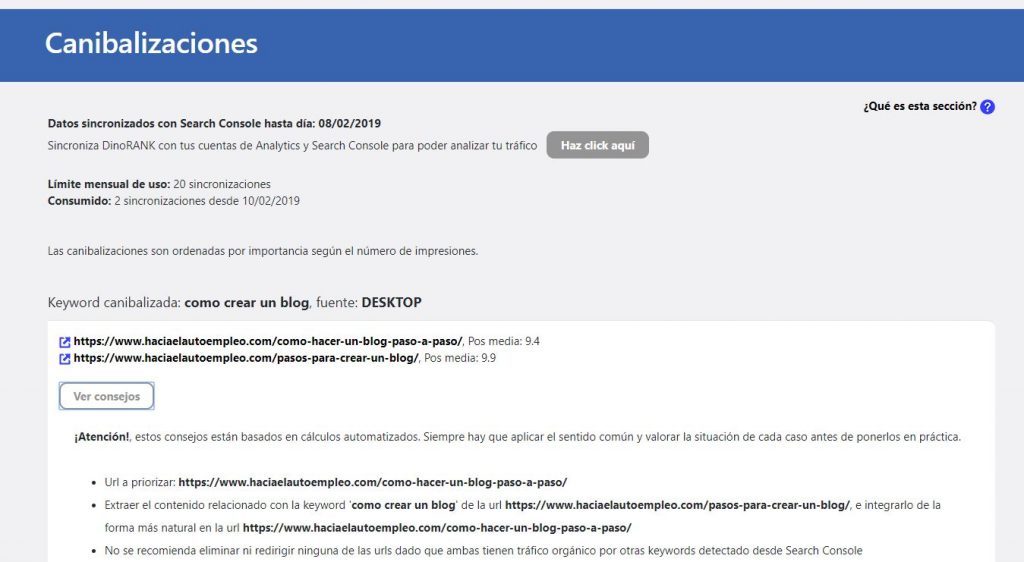Click the blue question mark help icon
This screenshot has width=1024, height=562.
pos(987,107)
